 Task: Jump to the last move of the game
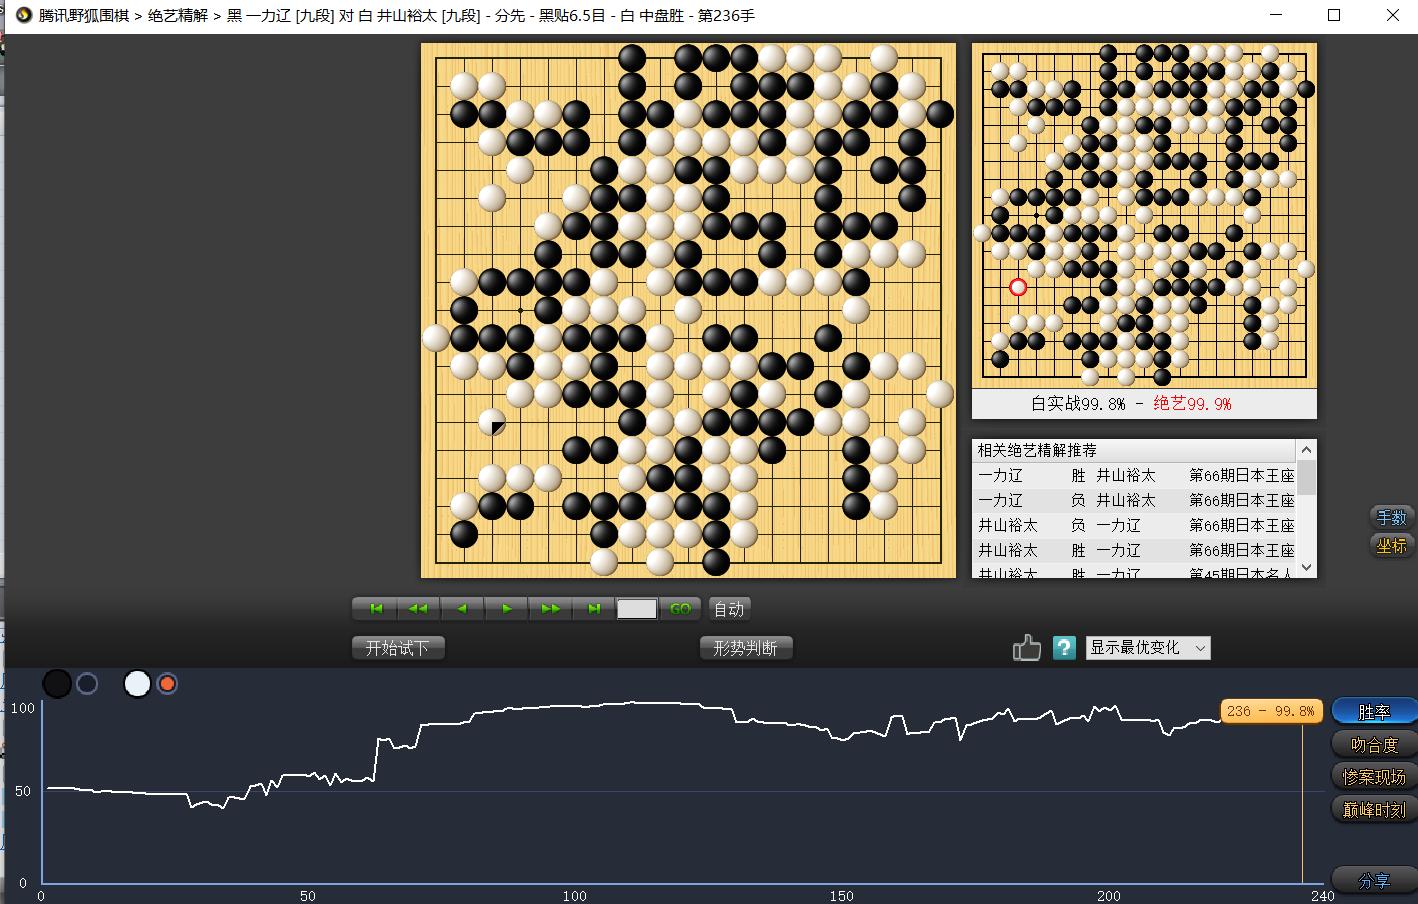(x=593, y=608)
